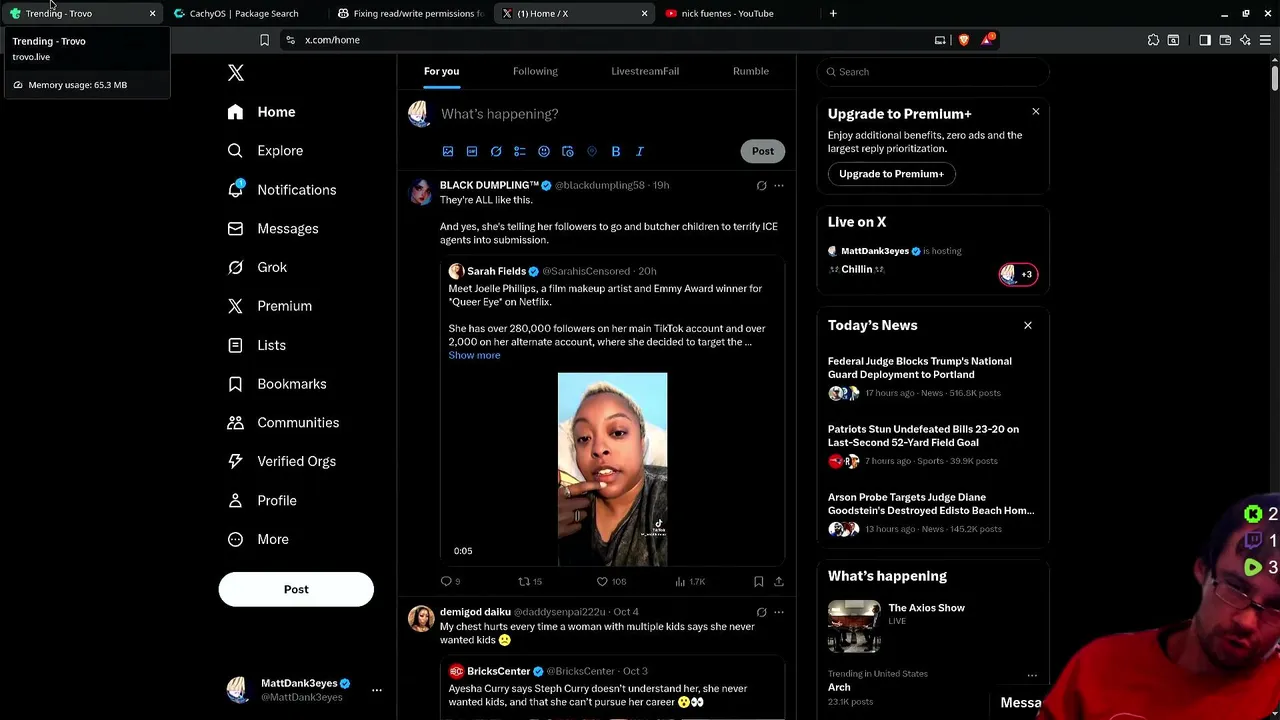This screenshot has height=720, width=1280.
Task: Add a GIF to post
Action: (472, 151)
